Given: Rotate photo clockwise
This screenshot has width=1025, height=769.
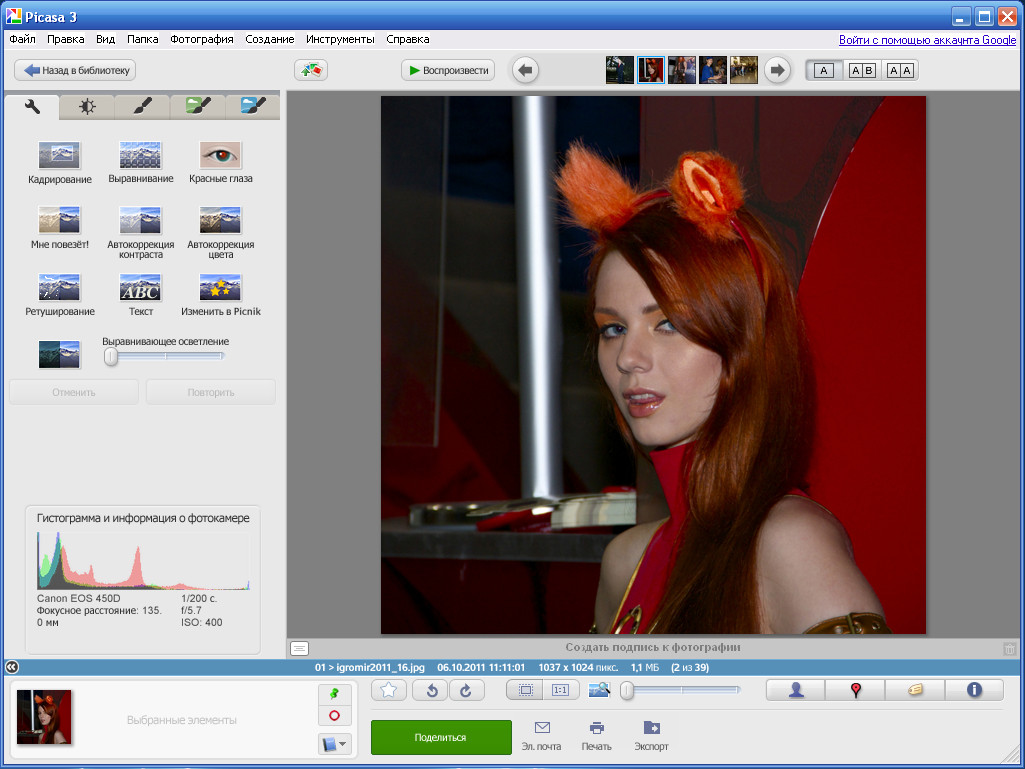Looking at the screenshot, I should 466,690.
